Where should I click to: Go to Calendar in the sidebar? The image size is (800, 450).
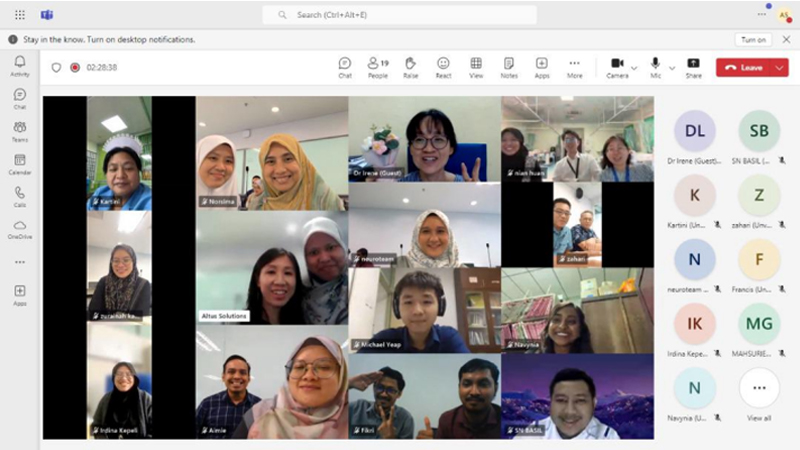19,164
